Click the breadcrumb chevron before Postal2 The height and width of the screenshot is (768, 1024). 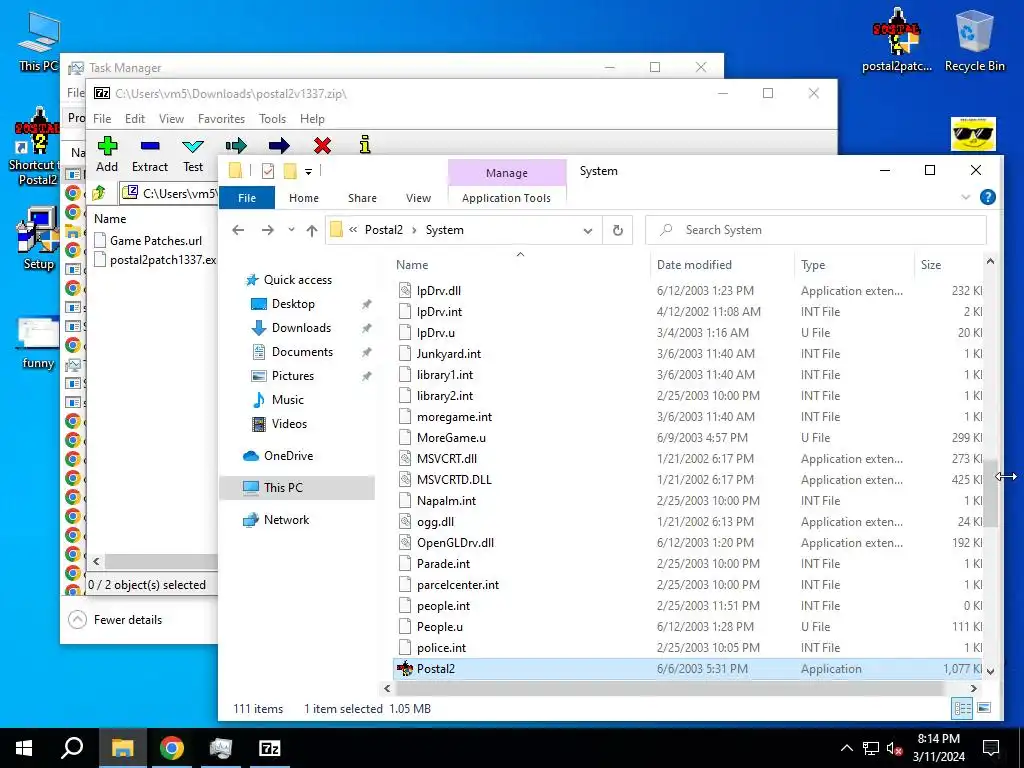point(353,230)
